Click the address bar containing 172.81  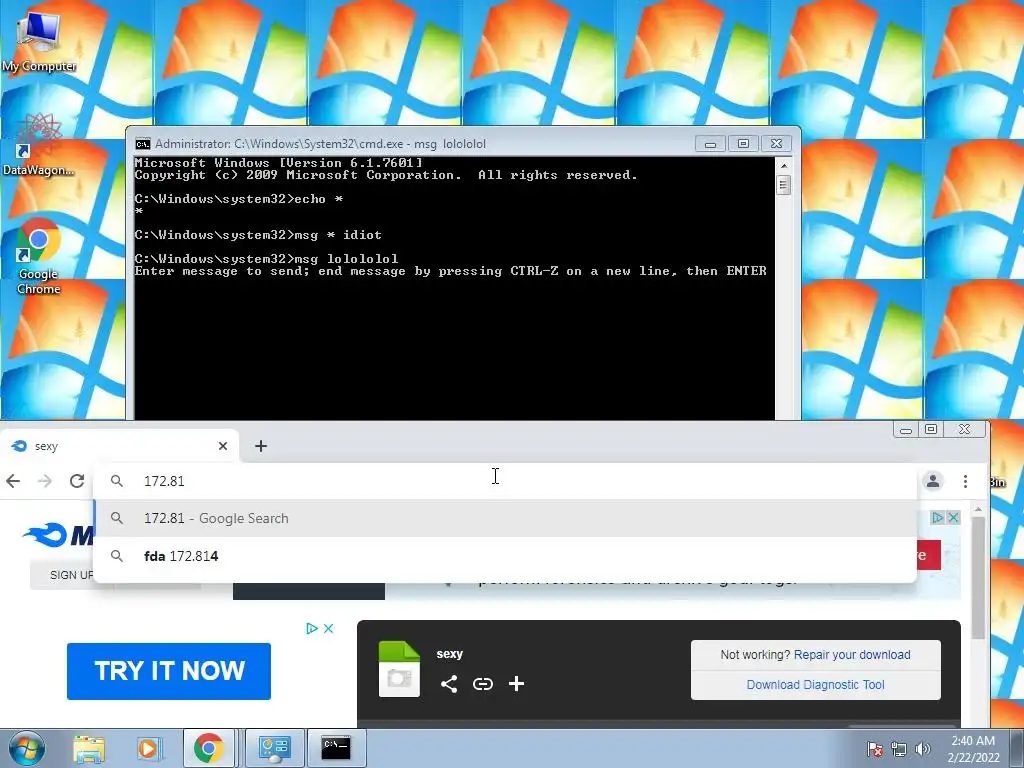(x=505, y=481)
